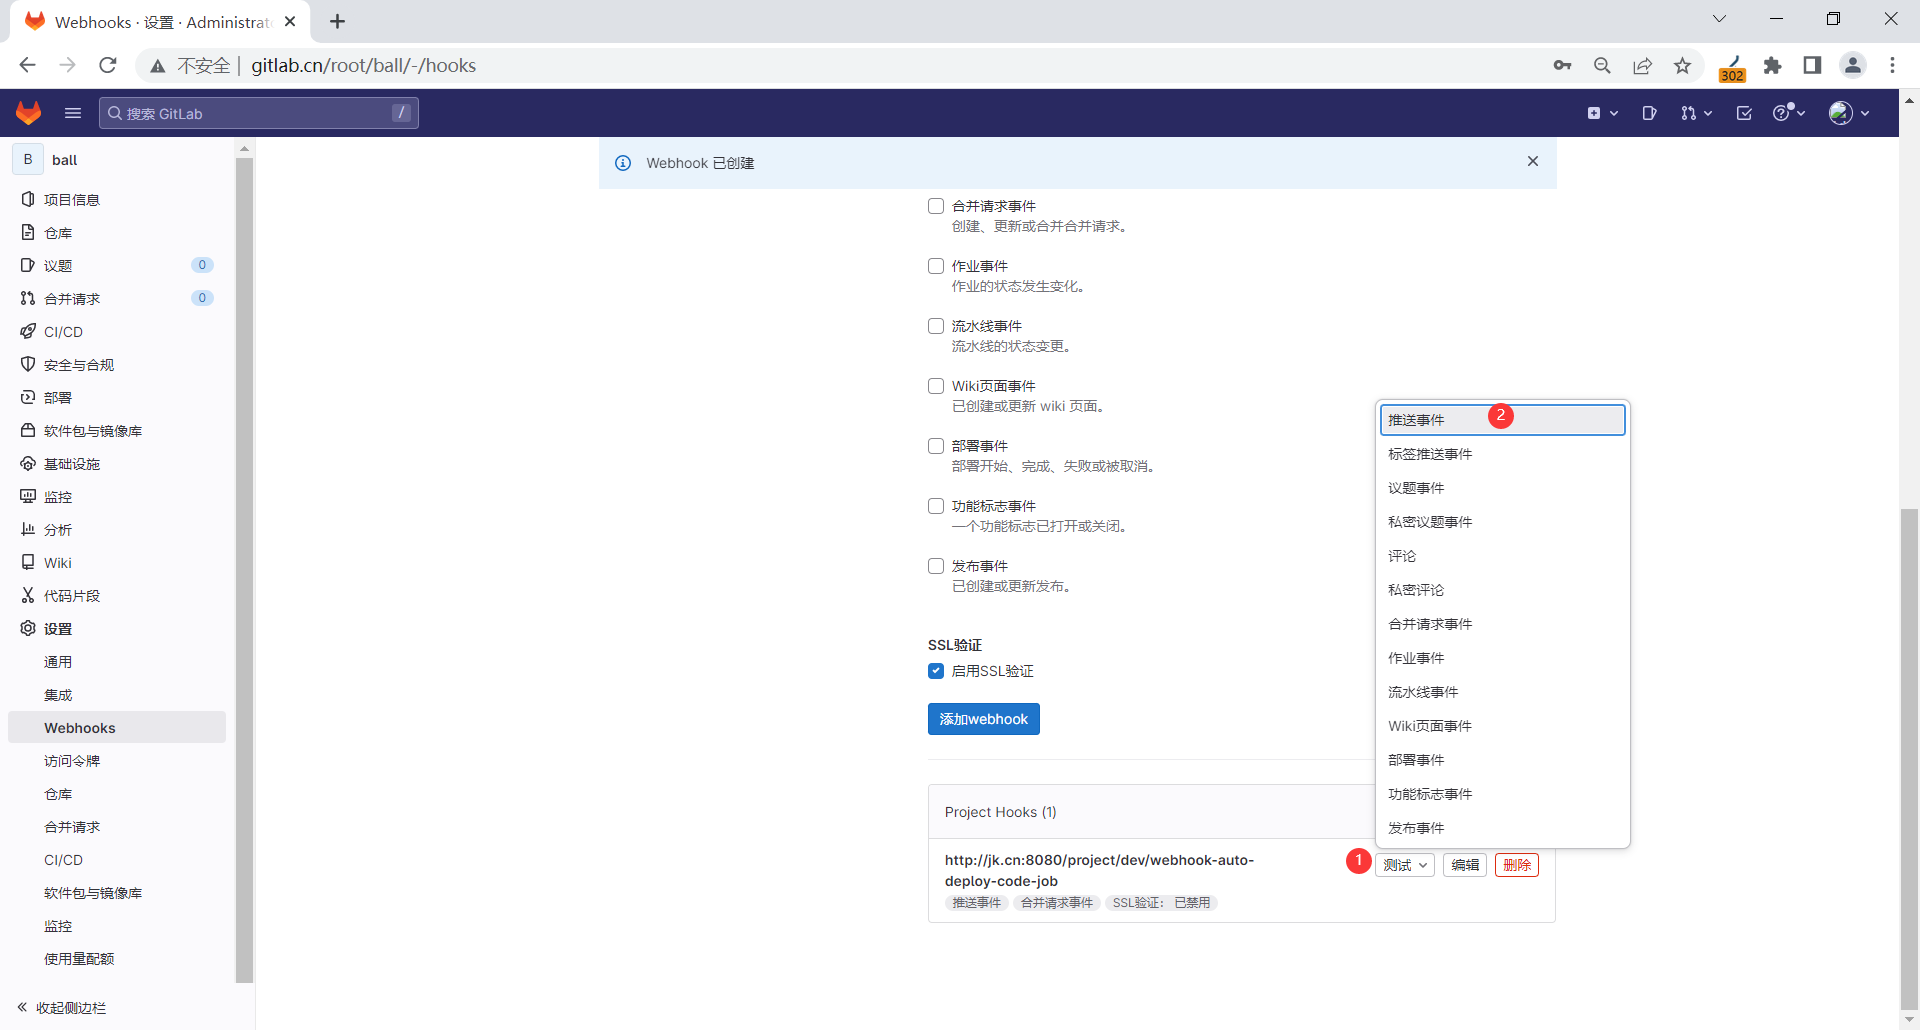The image size is (1920, 1030).
Task: Open the Chrome three-dot menu
Action: 1893,65
